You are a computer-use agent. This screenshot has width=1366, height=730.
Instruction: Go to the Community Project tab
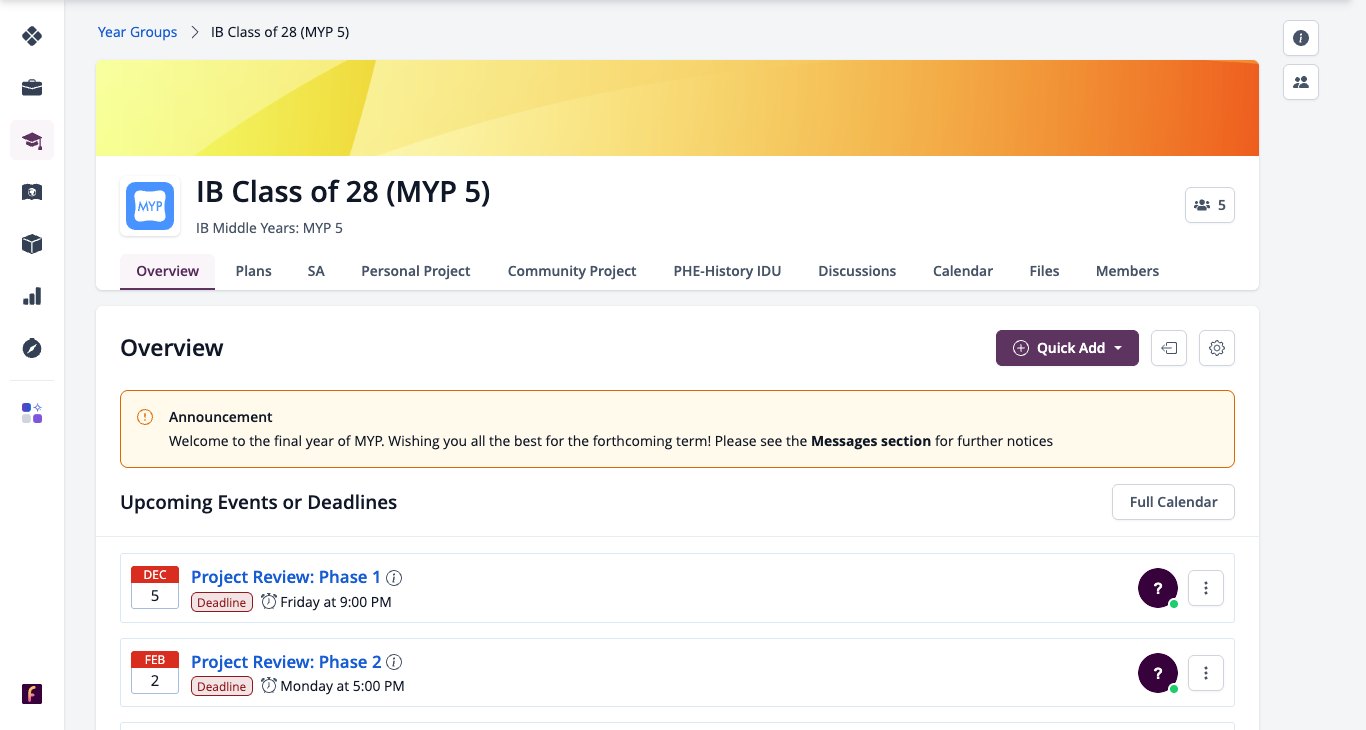pos(572,271)
